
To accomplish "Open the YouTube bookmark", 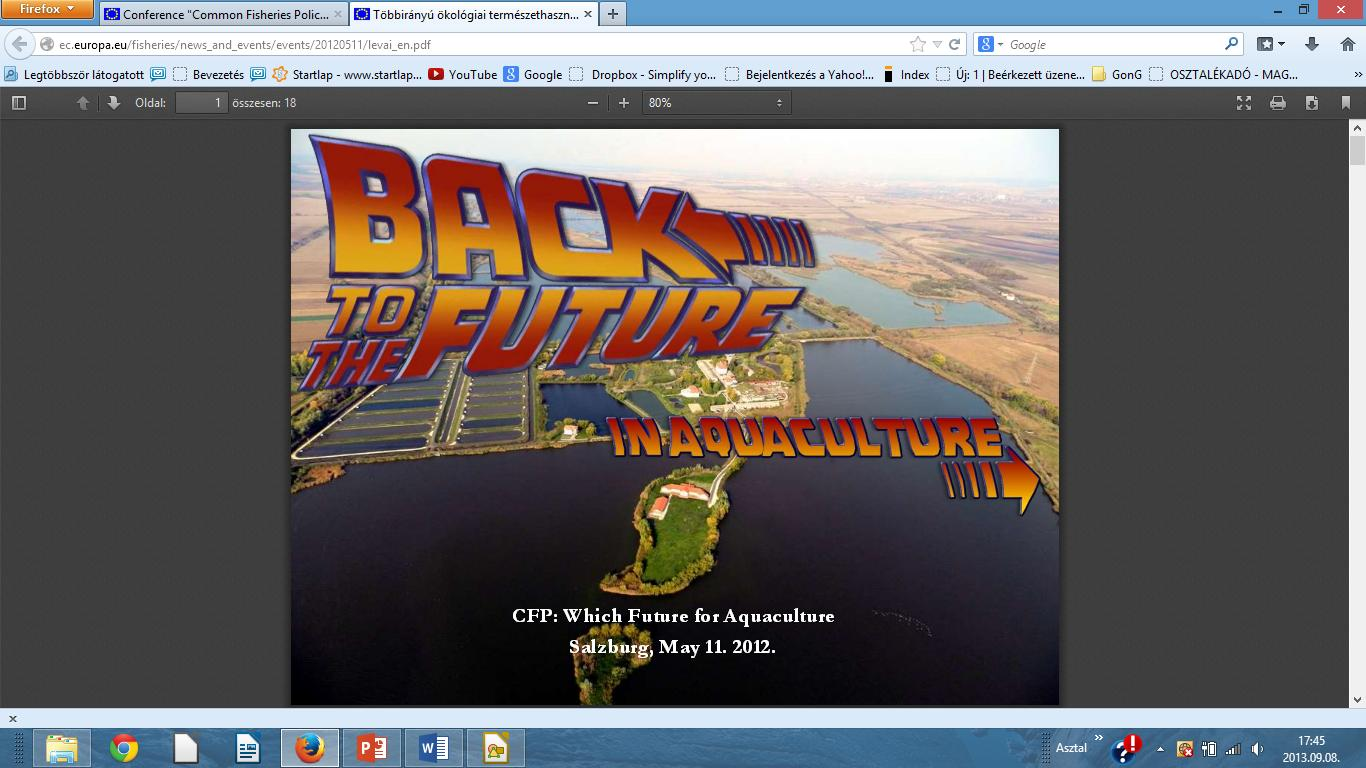I will (462, 74).
